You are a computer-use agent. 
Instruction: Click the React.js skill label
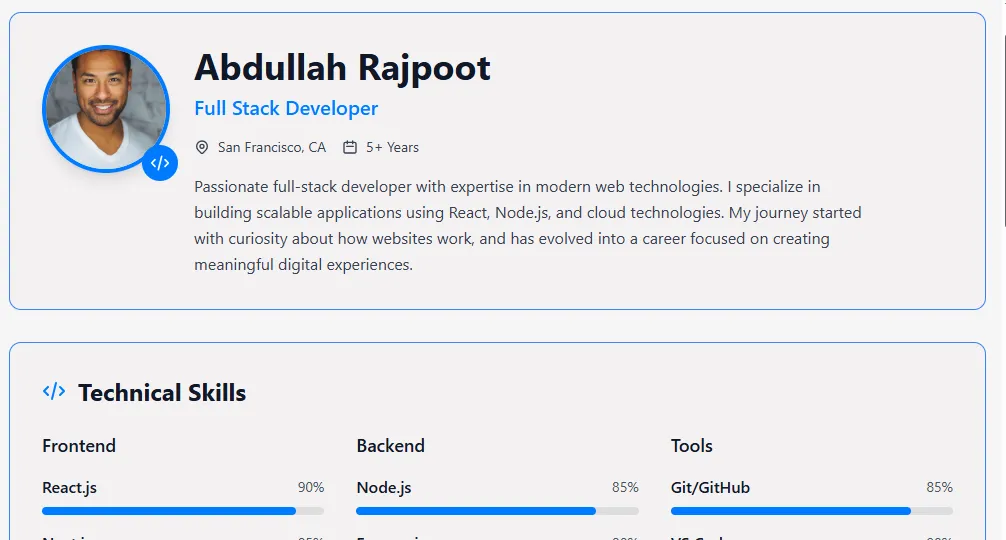(69, 488)
